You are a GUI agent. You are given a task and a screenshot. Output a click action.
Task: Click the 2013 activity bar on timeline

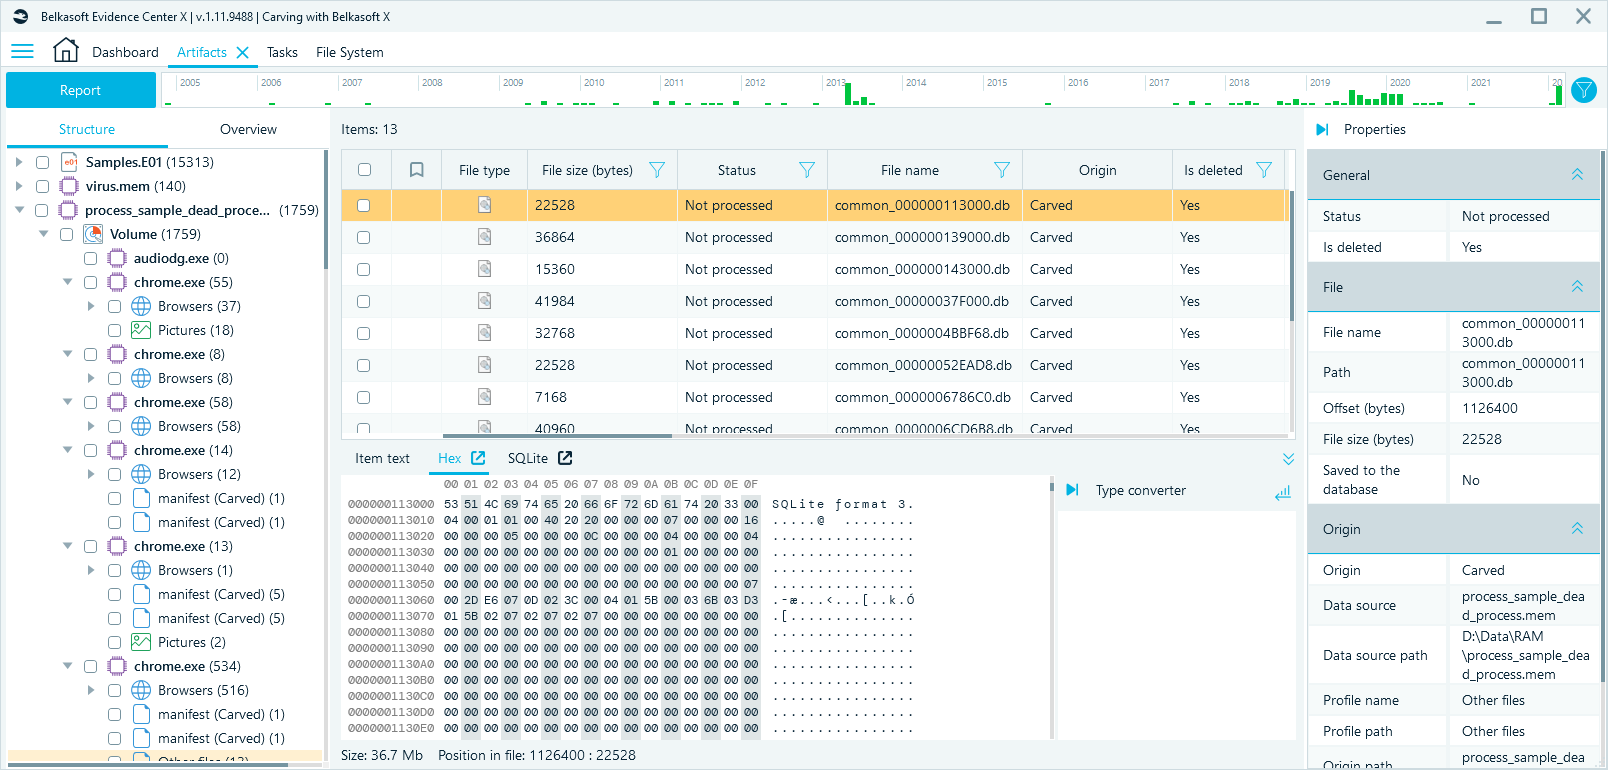click(x=848, y=94)
